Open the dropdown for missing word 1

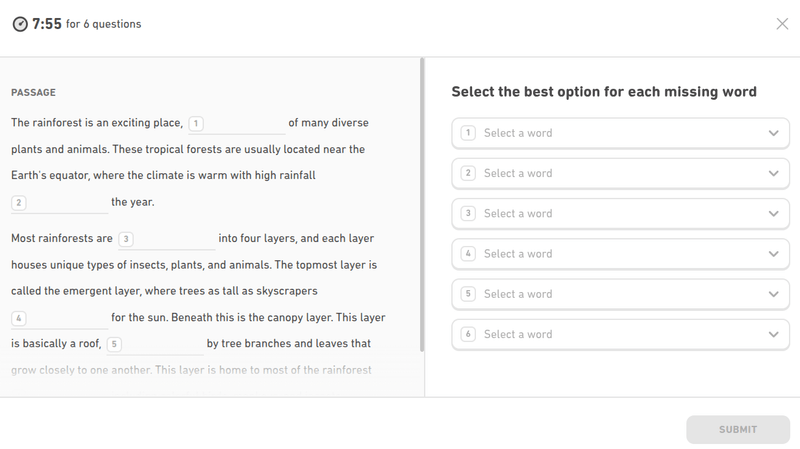pos(620,133)
